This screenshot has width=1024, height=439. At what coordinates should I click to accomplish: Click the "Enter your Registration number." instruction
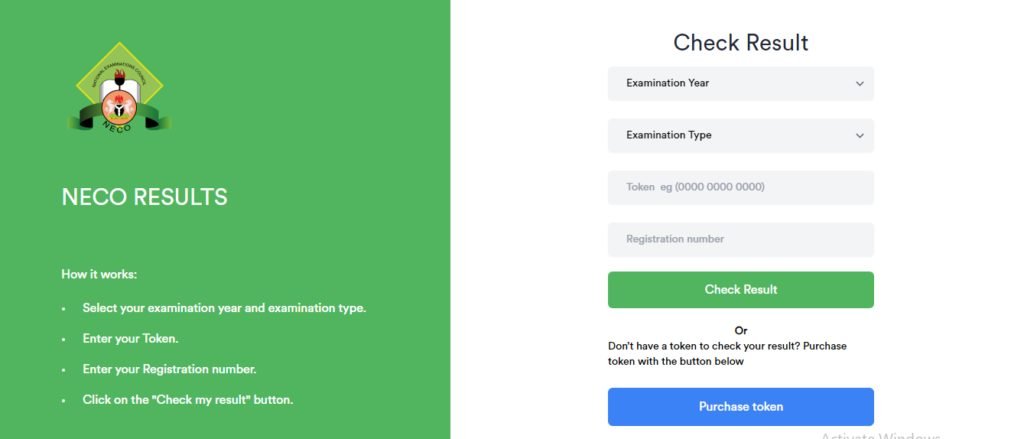point(169,370)
